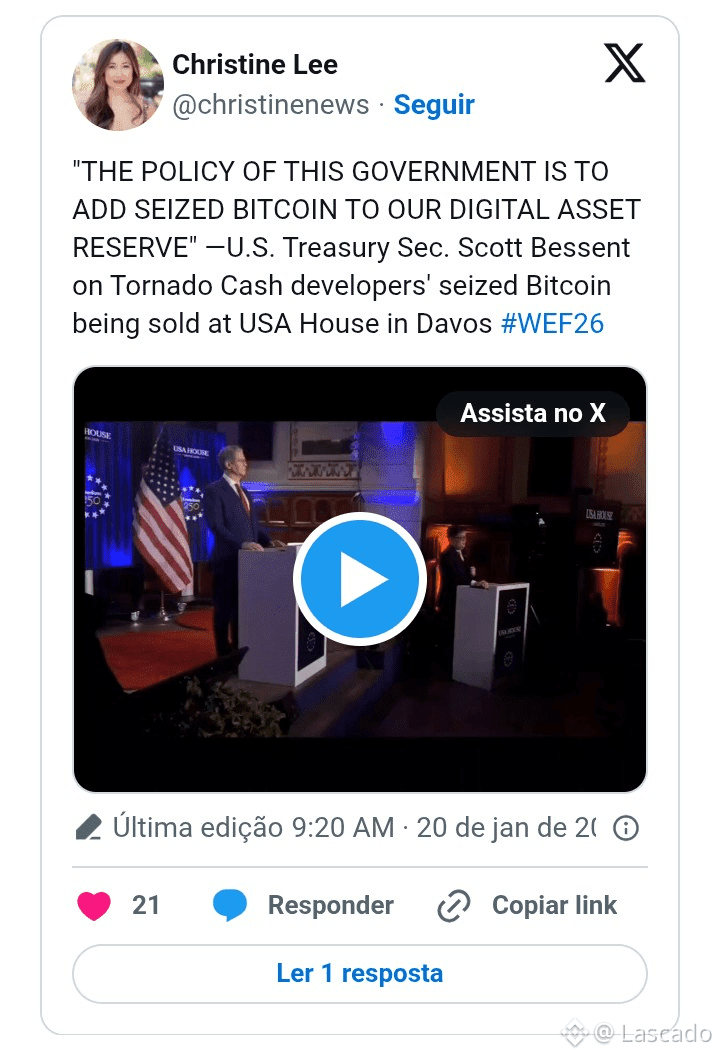Viewport: 720px width, 1058px height.
Task: Click the tweet text about seized Bitcoin
Action: [x=356, y=248]
